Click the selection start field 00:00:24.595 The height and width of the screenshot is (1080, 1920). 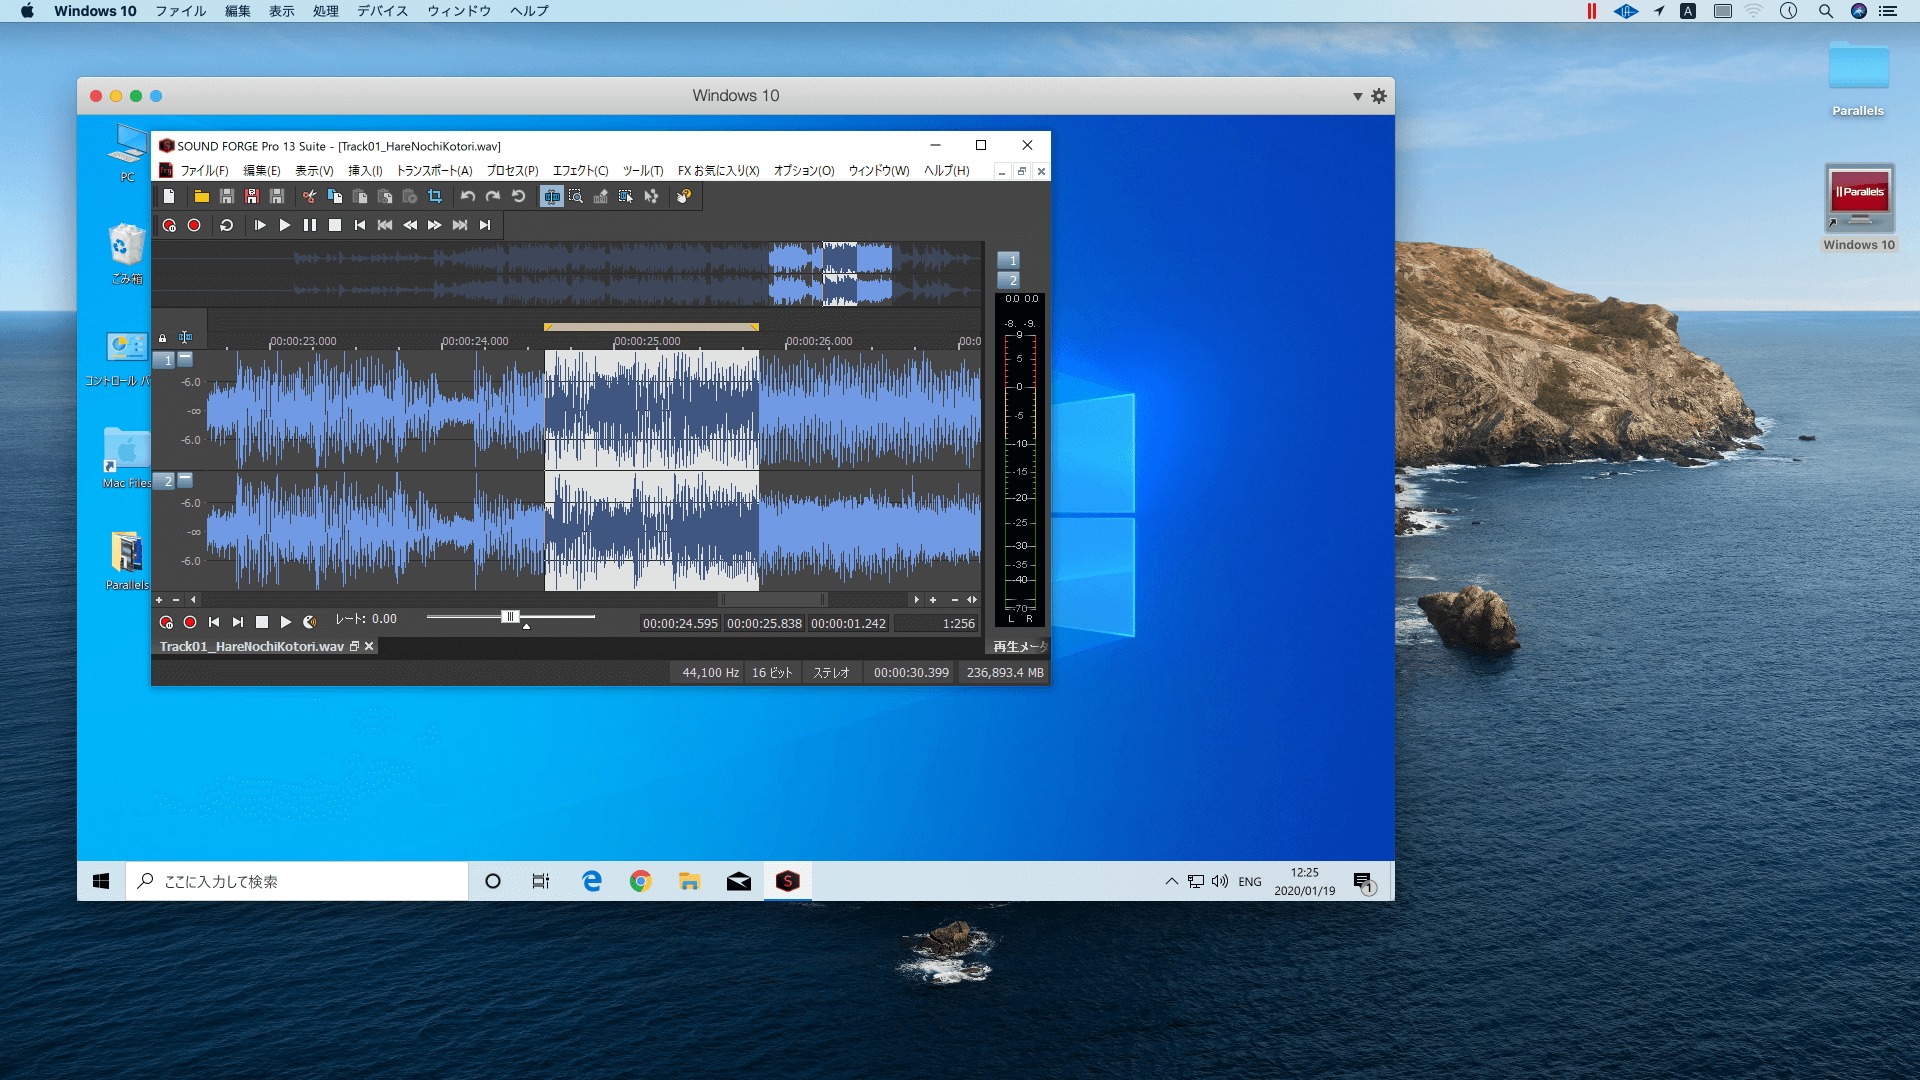[680, 624]
